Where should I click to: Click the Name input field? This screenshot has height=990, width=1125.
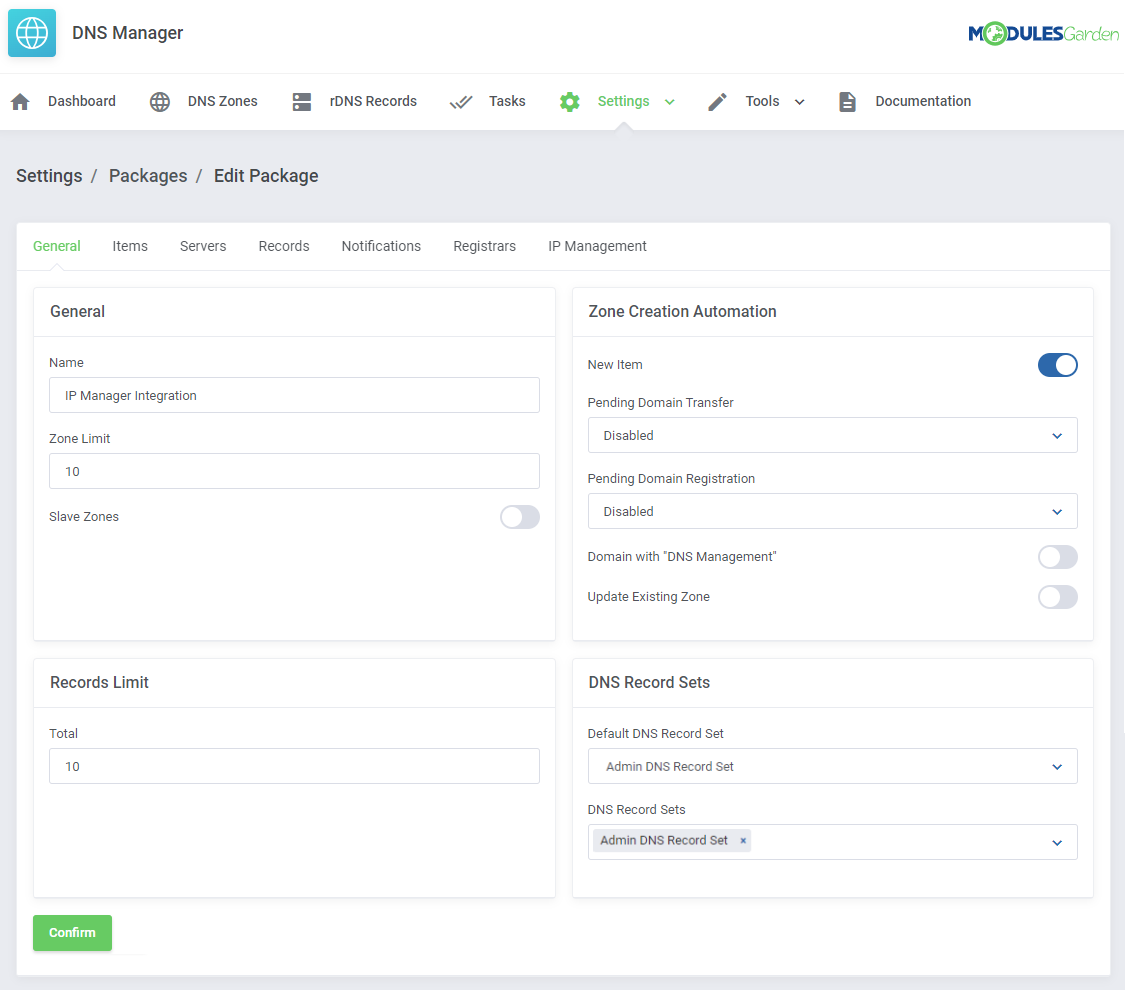click(x=294, y=395)
